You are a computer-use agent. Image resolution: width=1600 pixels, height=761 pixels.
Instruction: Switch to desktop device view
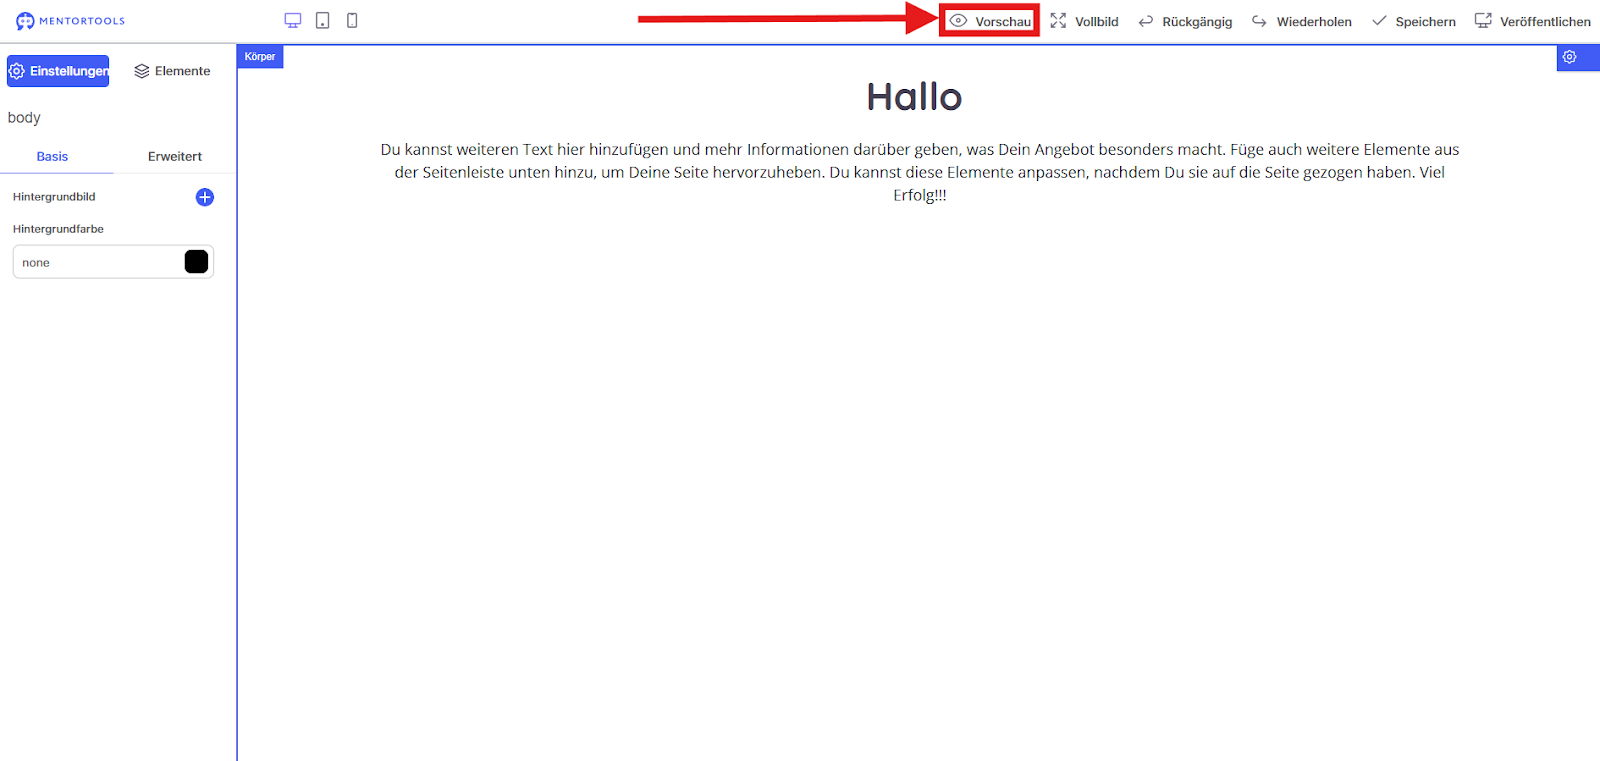tap(293, 20)
